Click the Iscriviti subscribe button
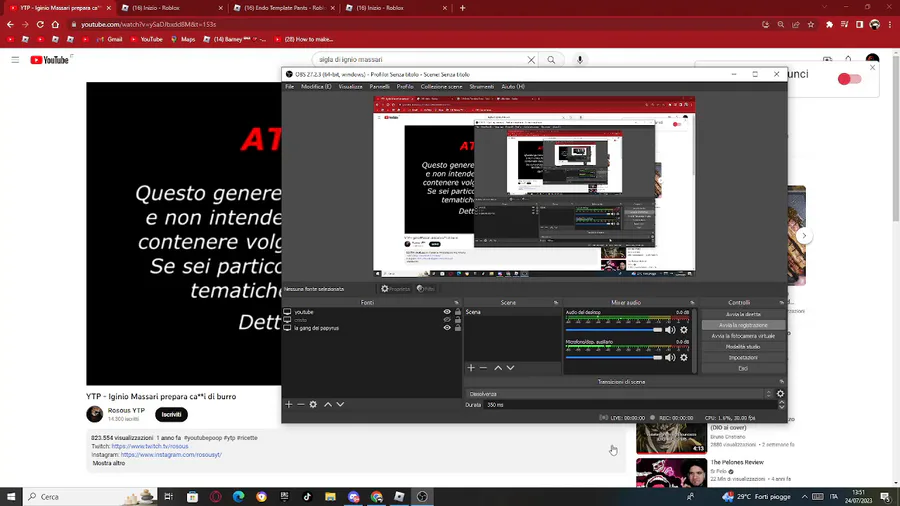 pyautogui.click(x=171, y=414)
